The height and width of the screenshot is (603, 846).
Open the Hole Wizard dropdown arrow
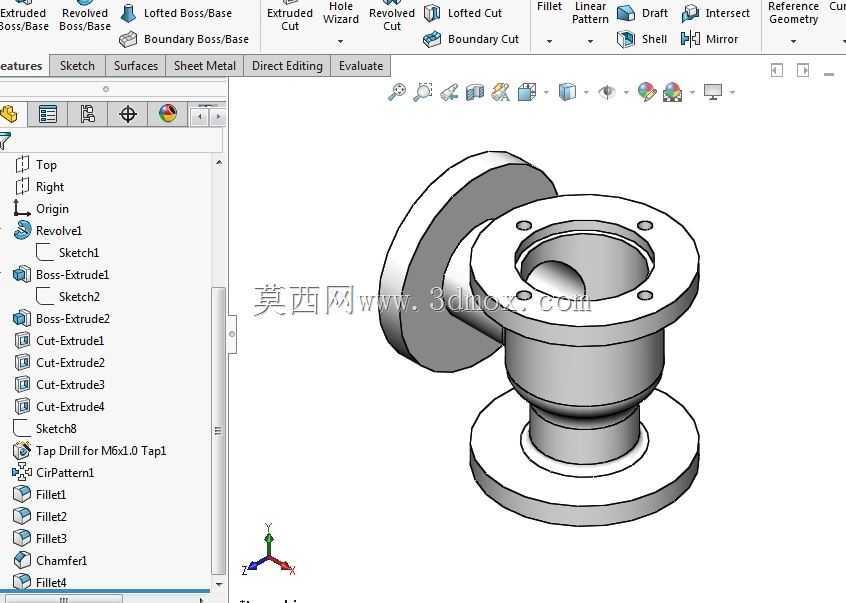coord(340,41)
